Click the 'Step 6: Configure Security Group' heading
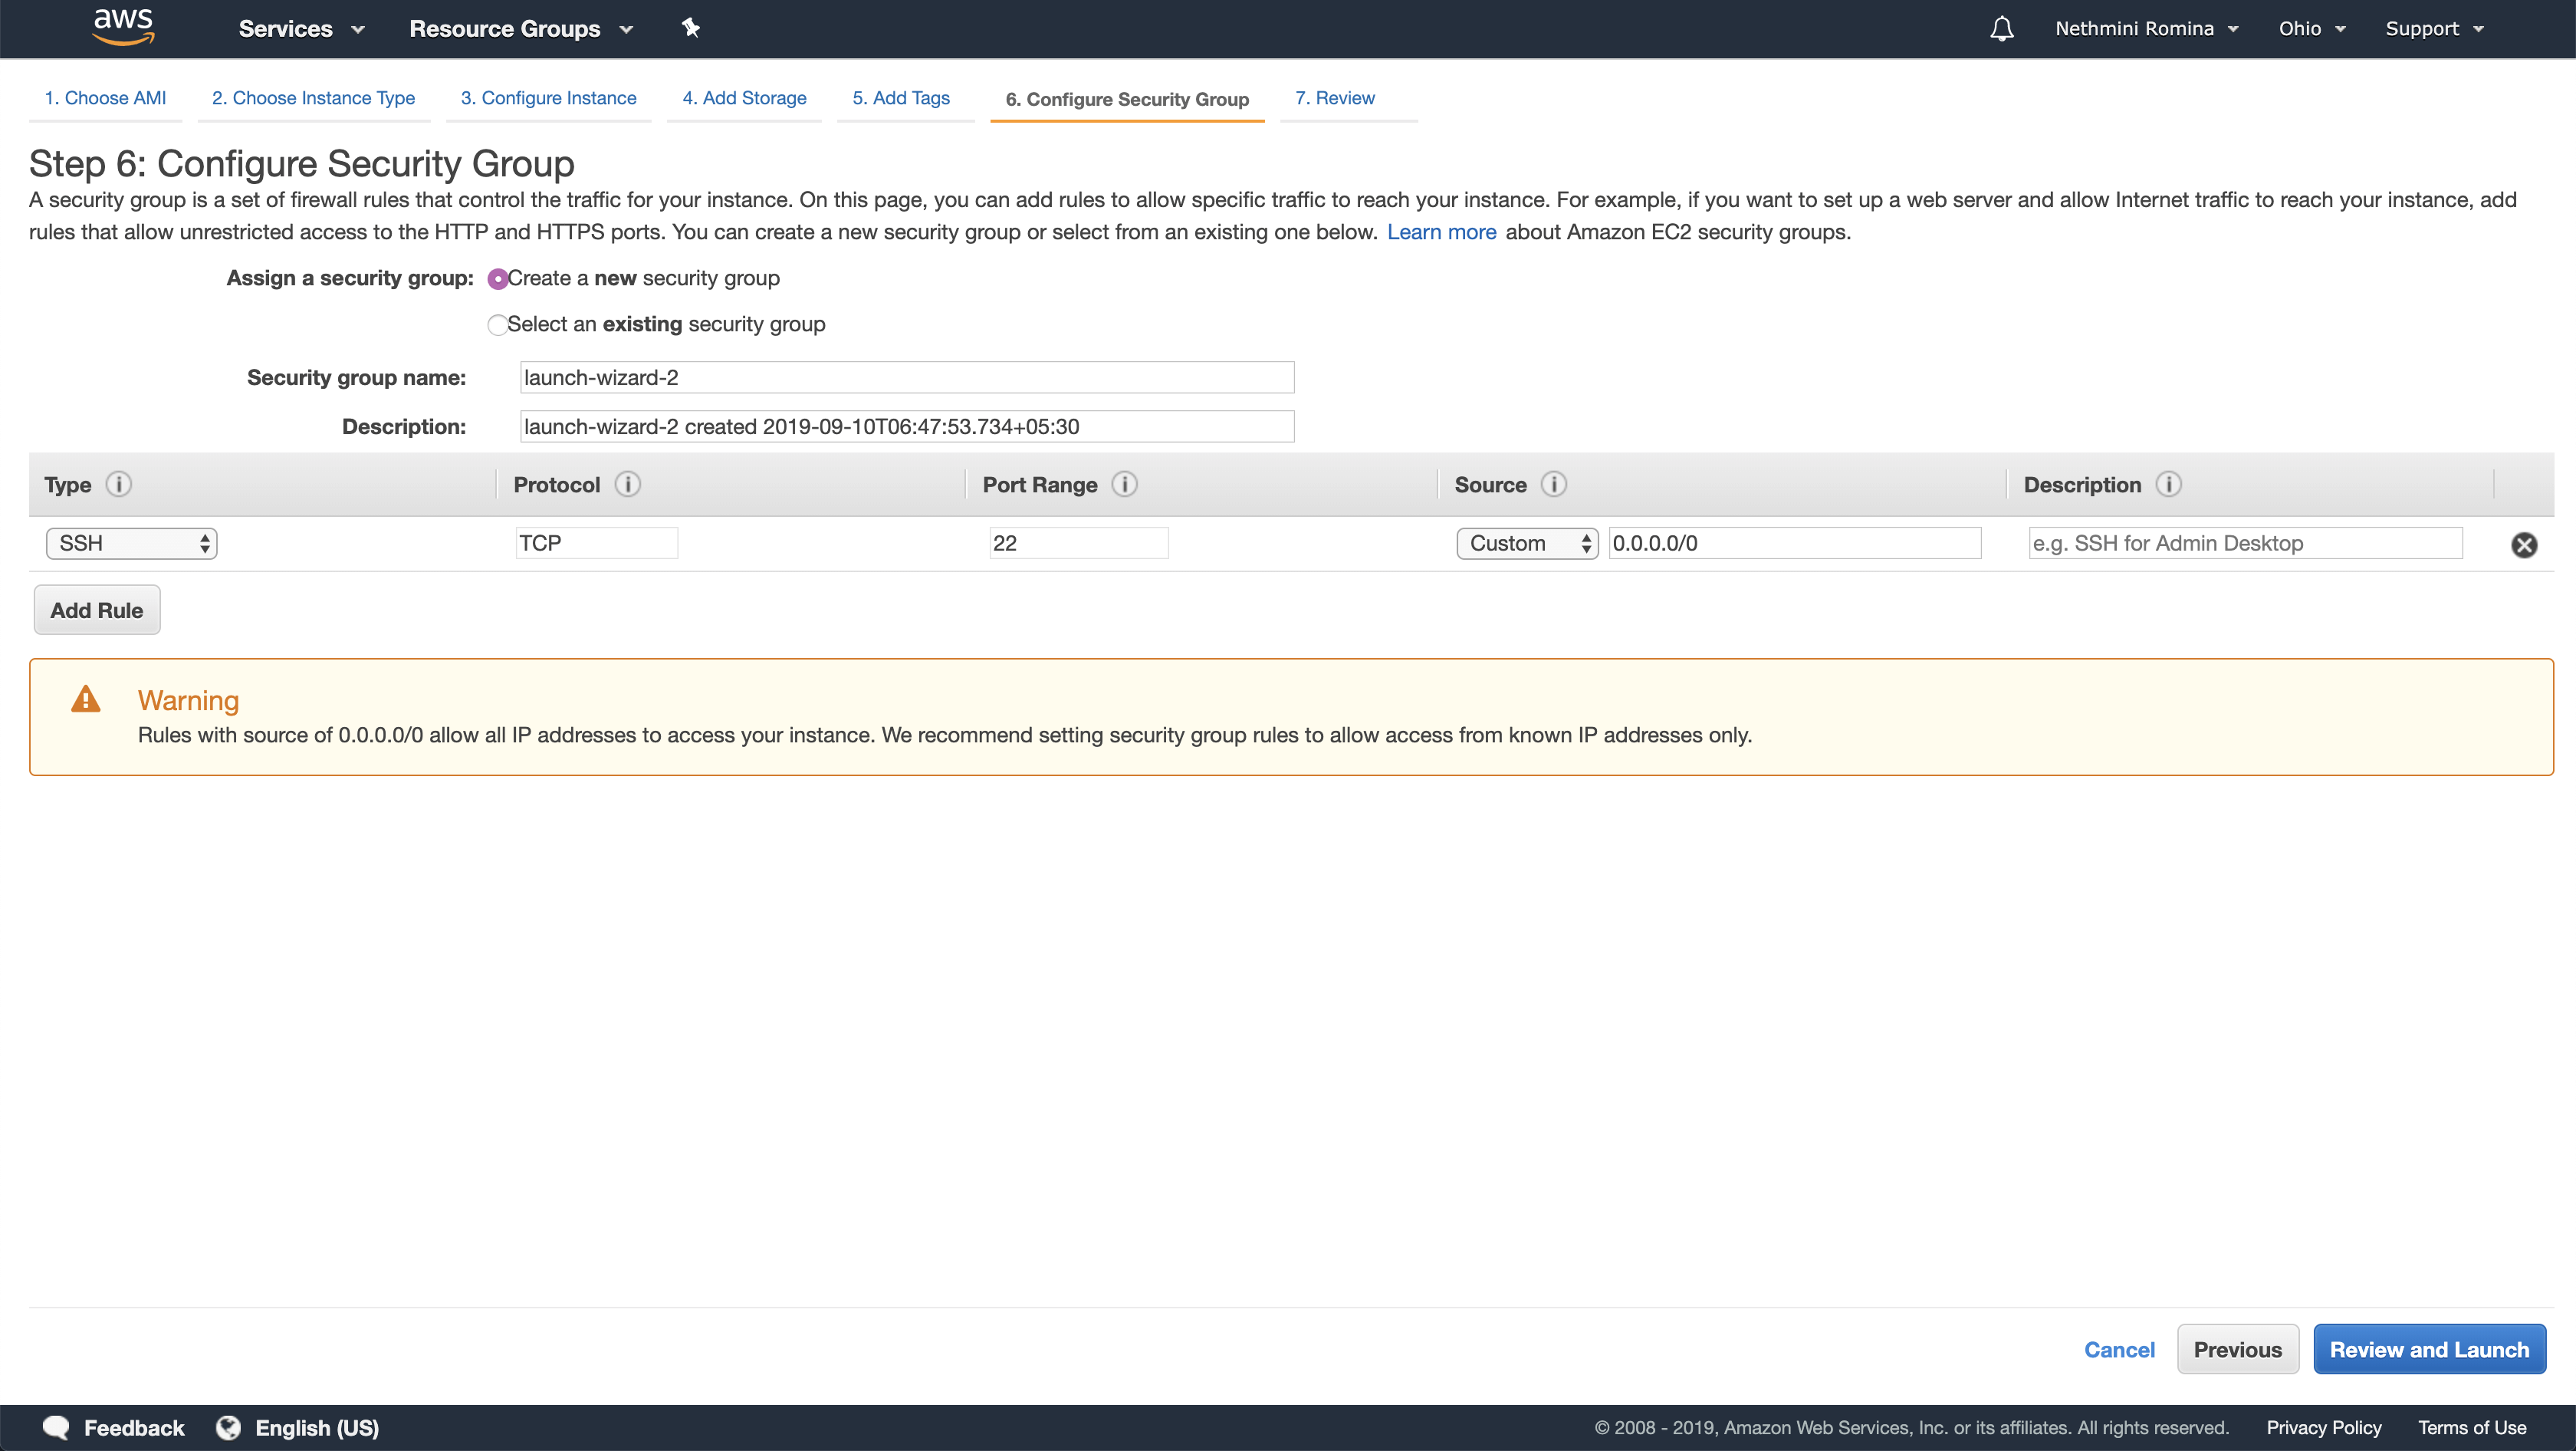Viewport: 2576px width, 1451px height. 301,163
